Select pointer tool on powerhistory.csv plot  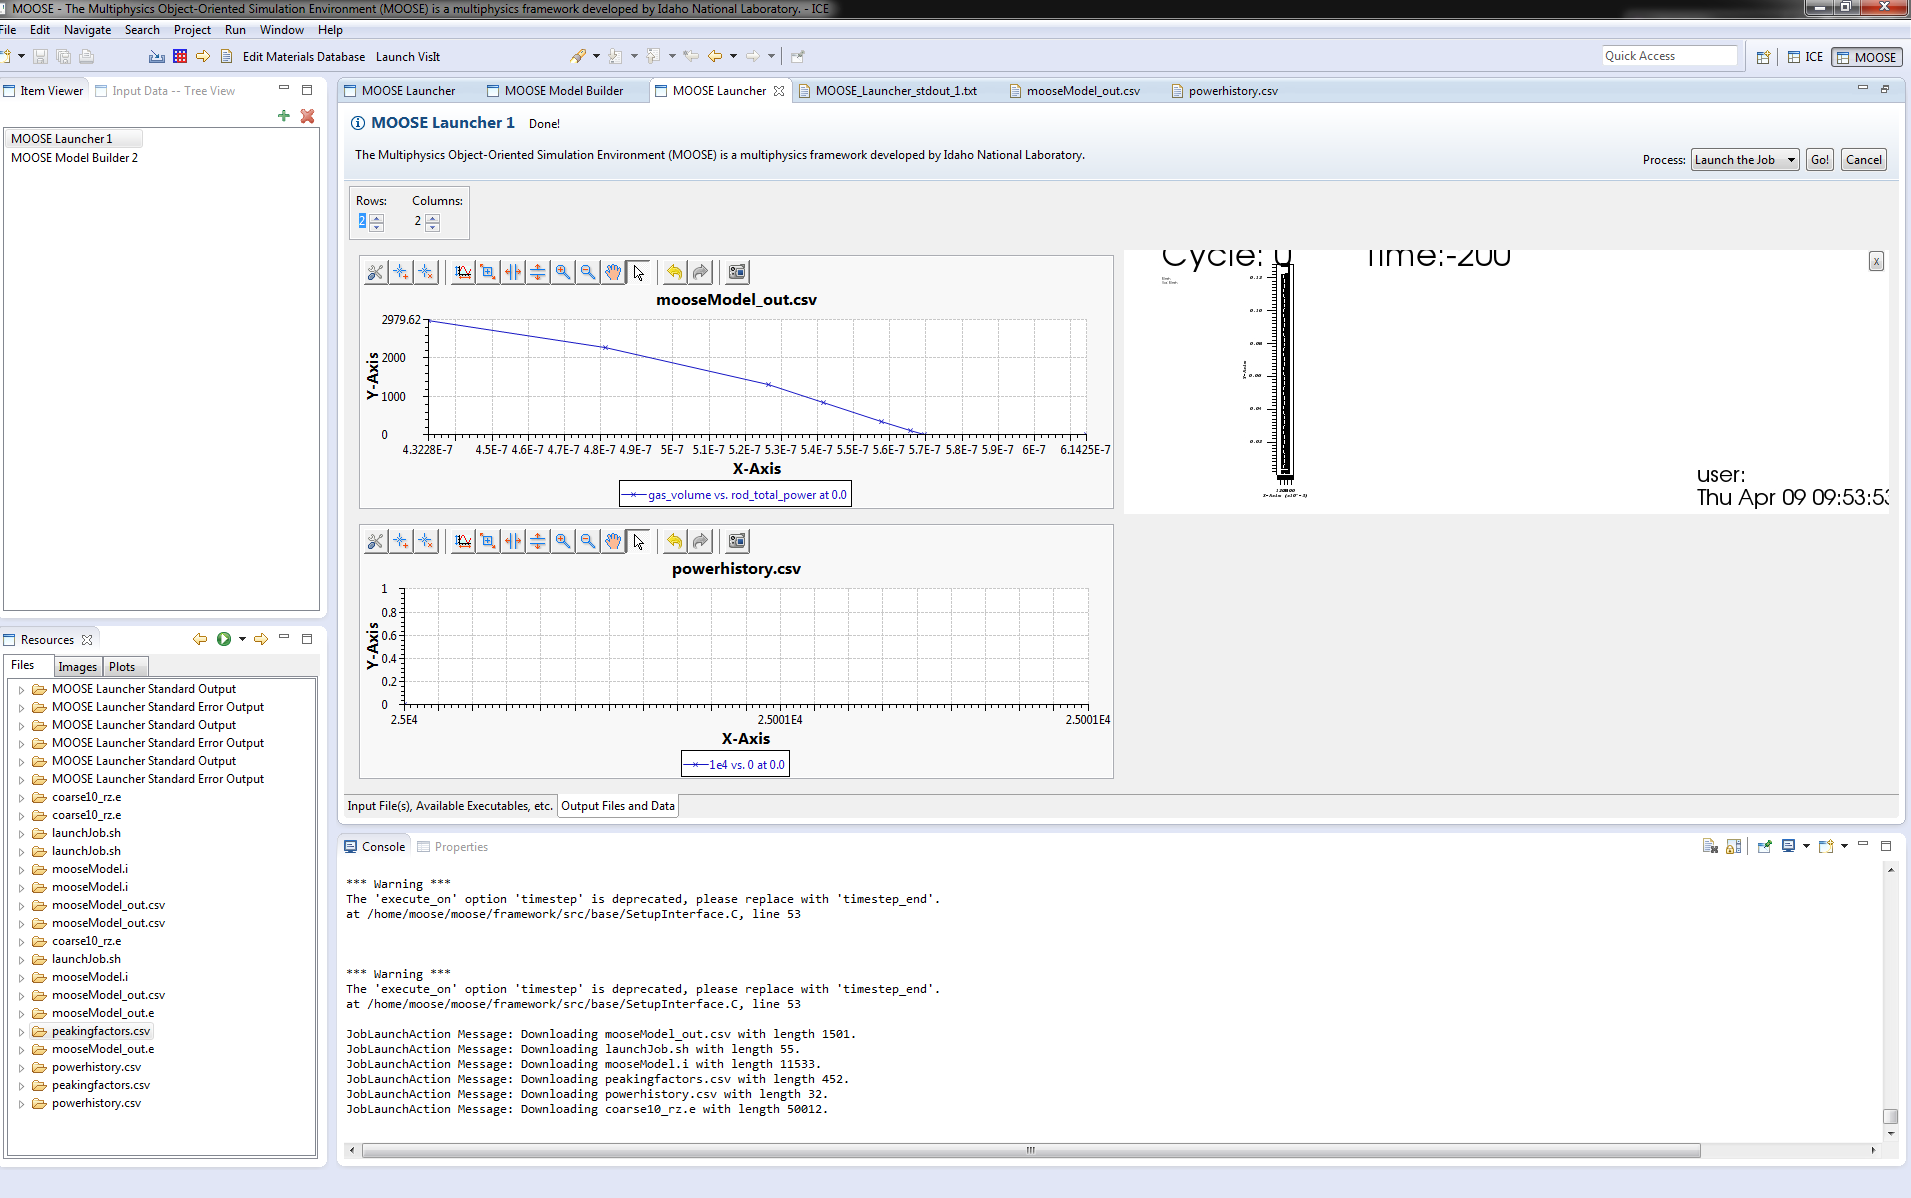pyautogui.click(x=638, y=541)
